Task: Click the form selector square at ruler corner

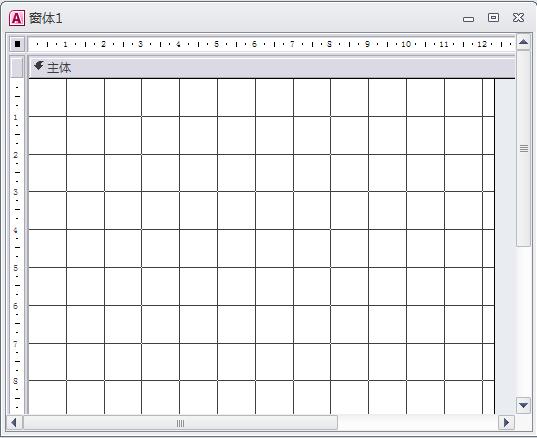Action: (x=17, y=44)
